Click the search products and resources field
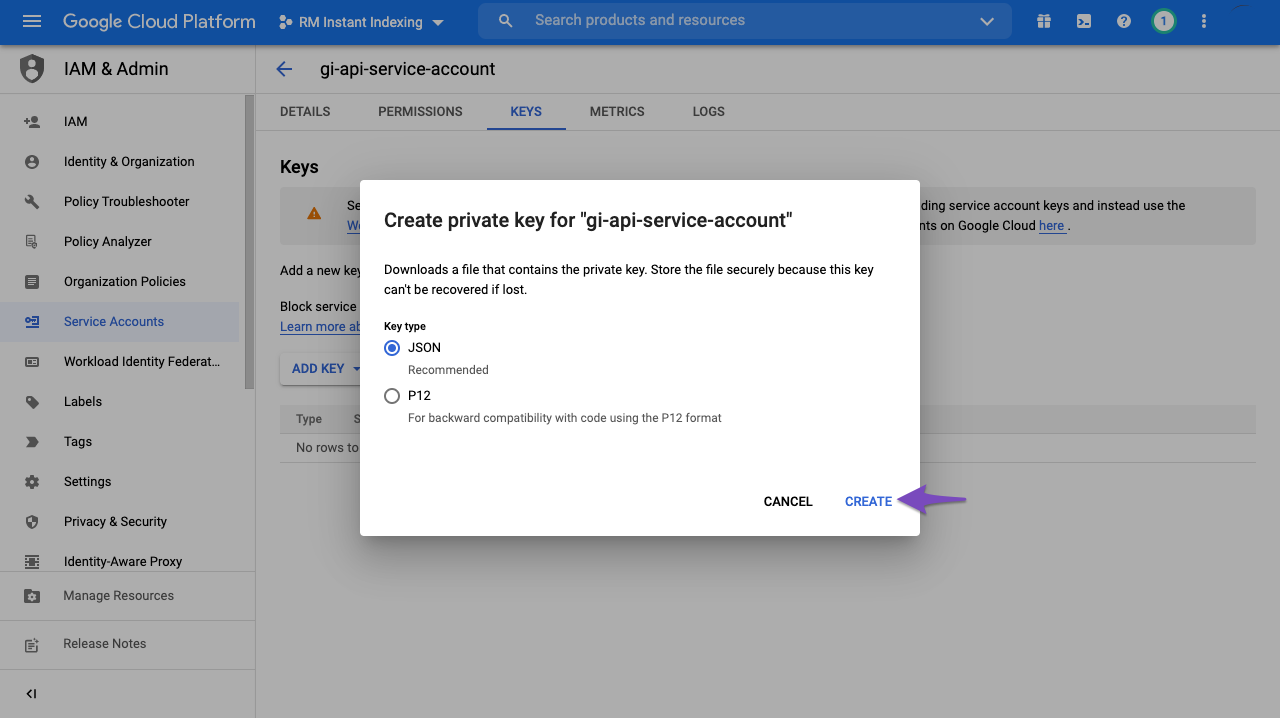The height and width of the screenshot is (718, 1280). 700,20
